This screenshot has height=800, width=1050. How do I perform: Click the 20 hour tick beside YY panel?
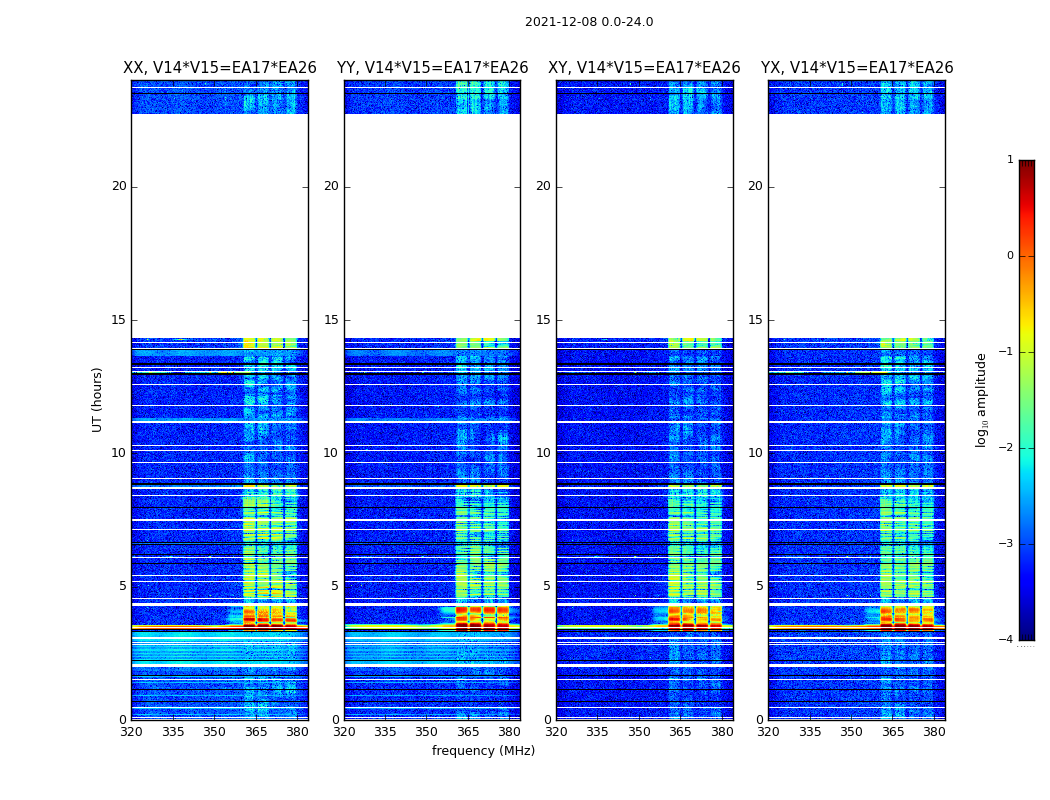coord(331,186)
